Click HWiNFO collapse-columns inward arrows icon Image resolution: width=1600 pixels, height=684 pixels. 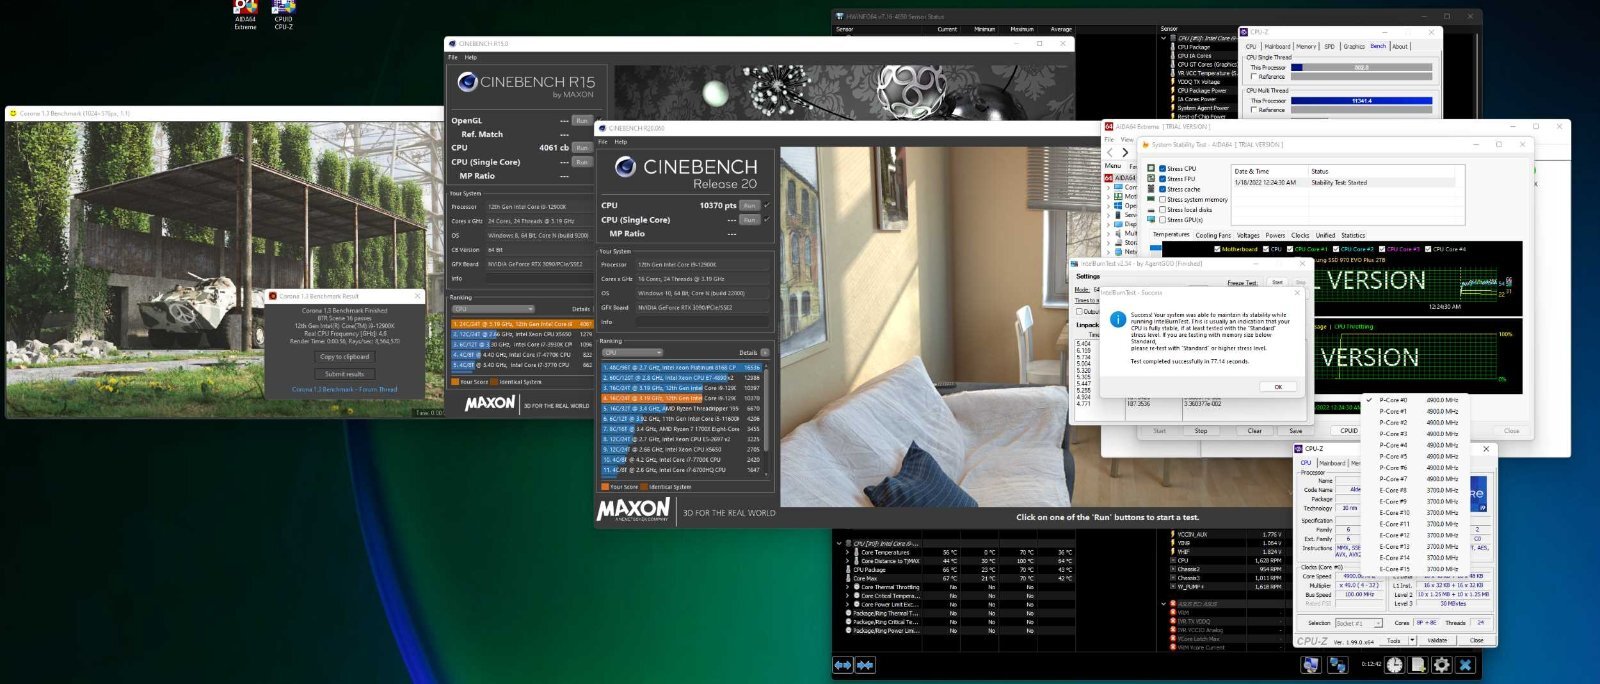865,665
